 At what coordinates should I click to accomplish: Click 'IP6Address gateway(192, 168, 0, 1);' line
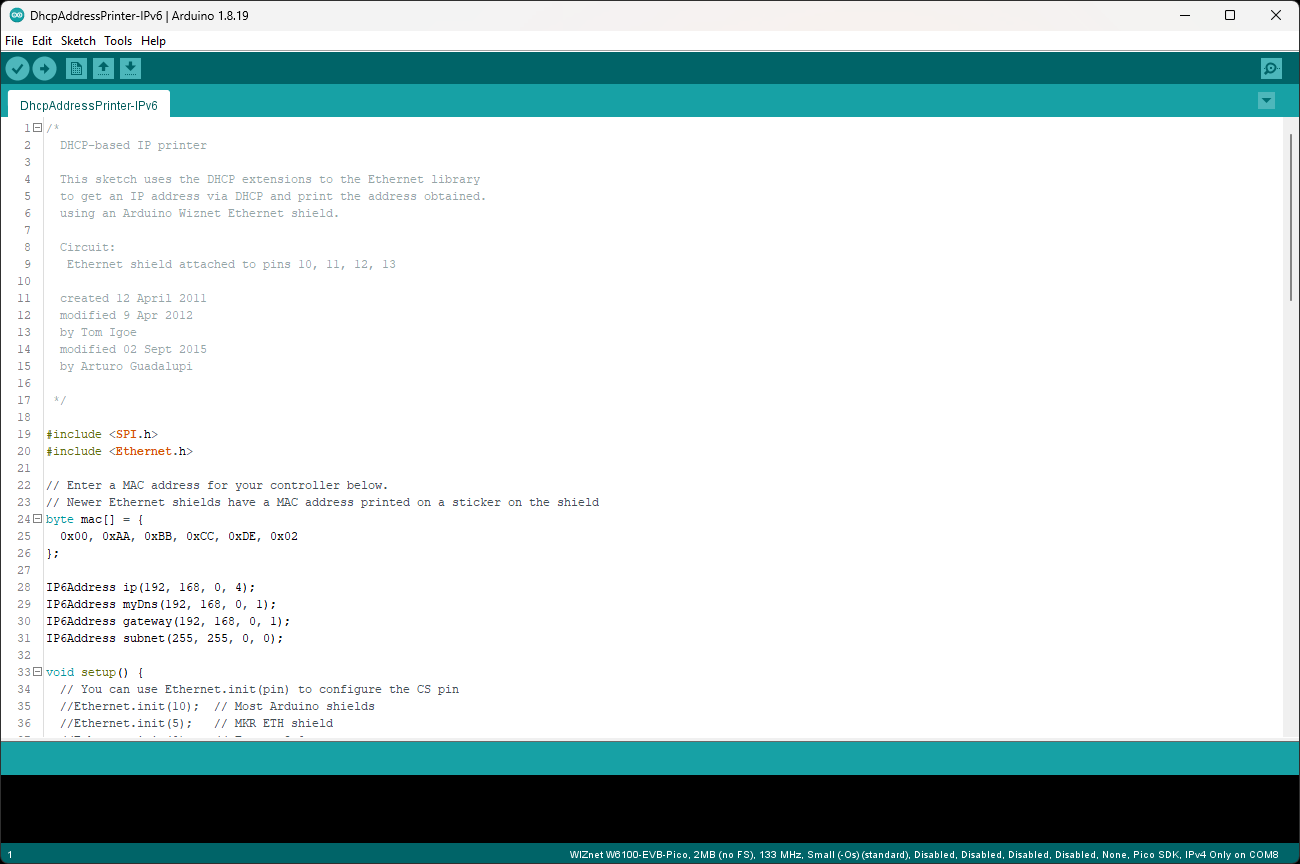coord(169,621)
